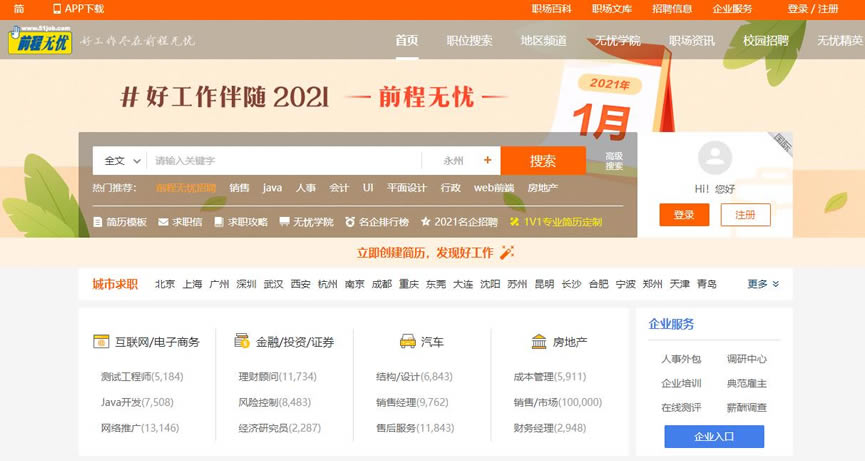Focus the 请输入关键字 search field
This screenshot has width=865, height=461.
pos(284,160)
